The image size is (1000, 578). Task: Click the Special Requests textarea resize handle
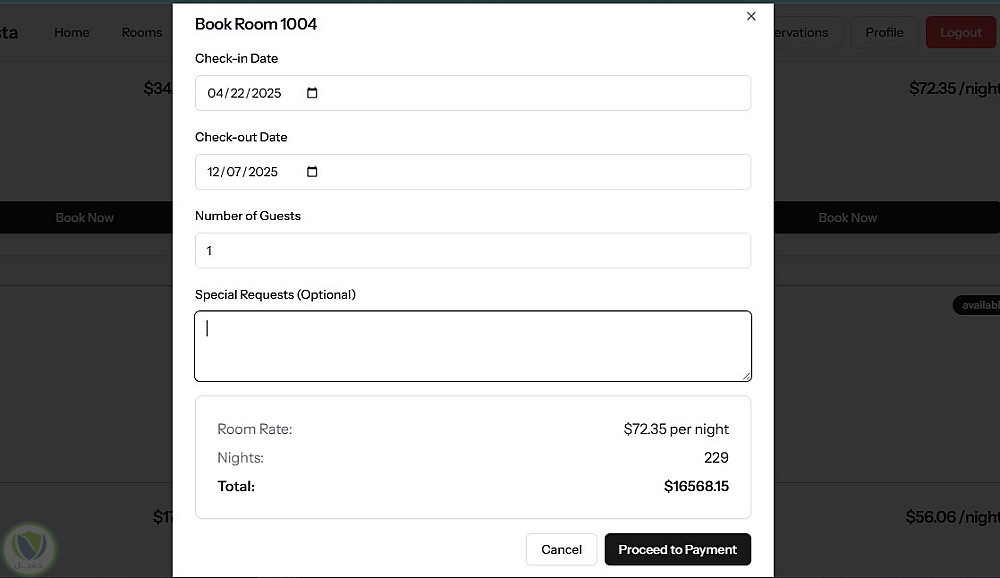pos(746,376)
